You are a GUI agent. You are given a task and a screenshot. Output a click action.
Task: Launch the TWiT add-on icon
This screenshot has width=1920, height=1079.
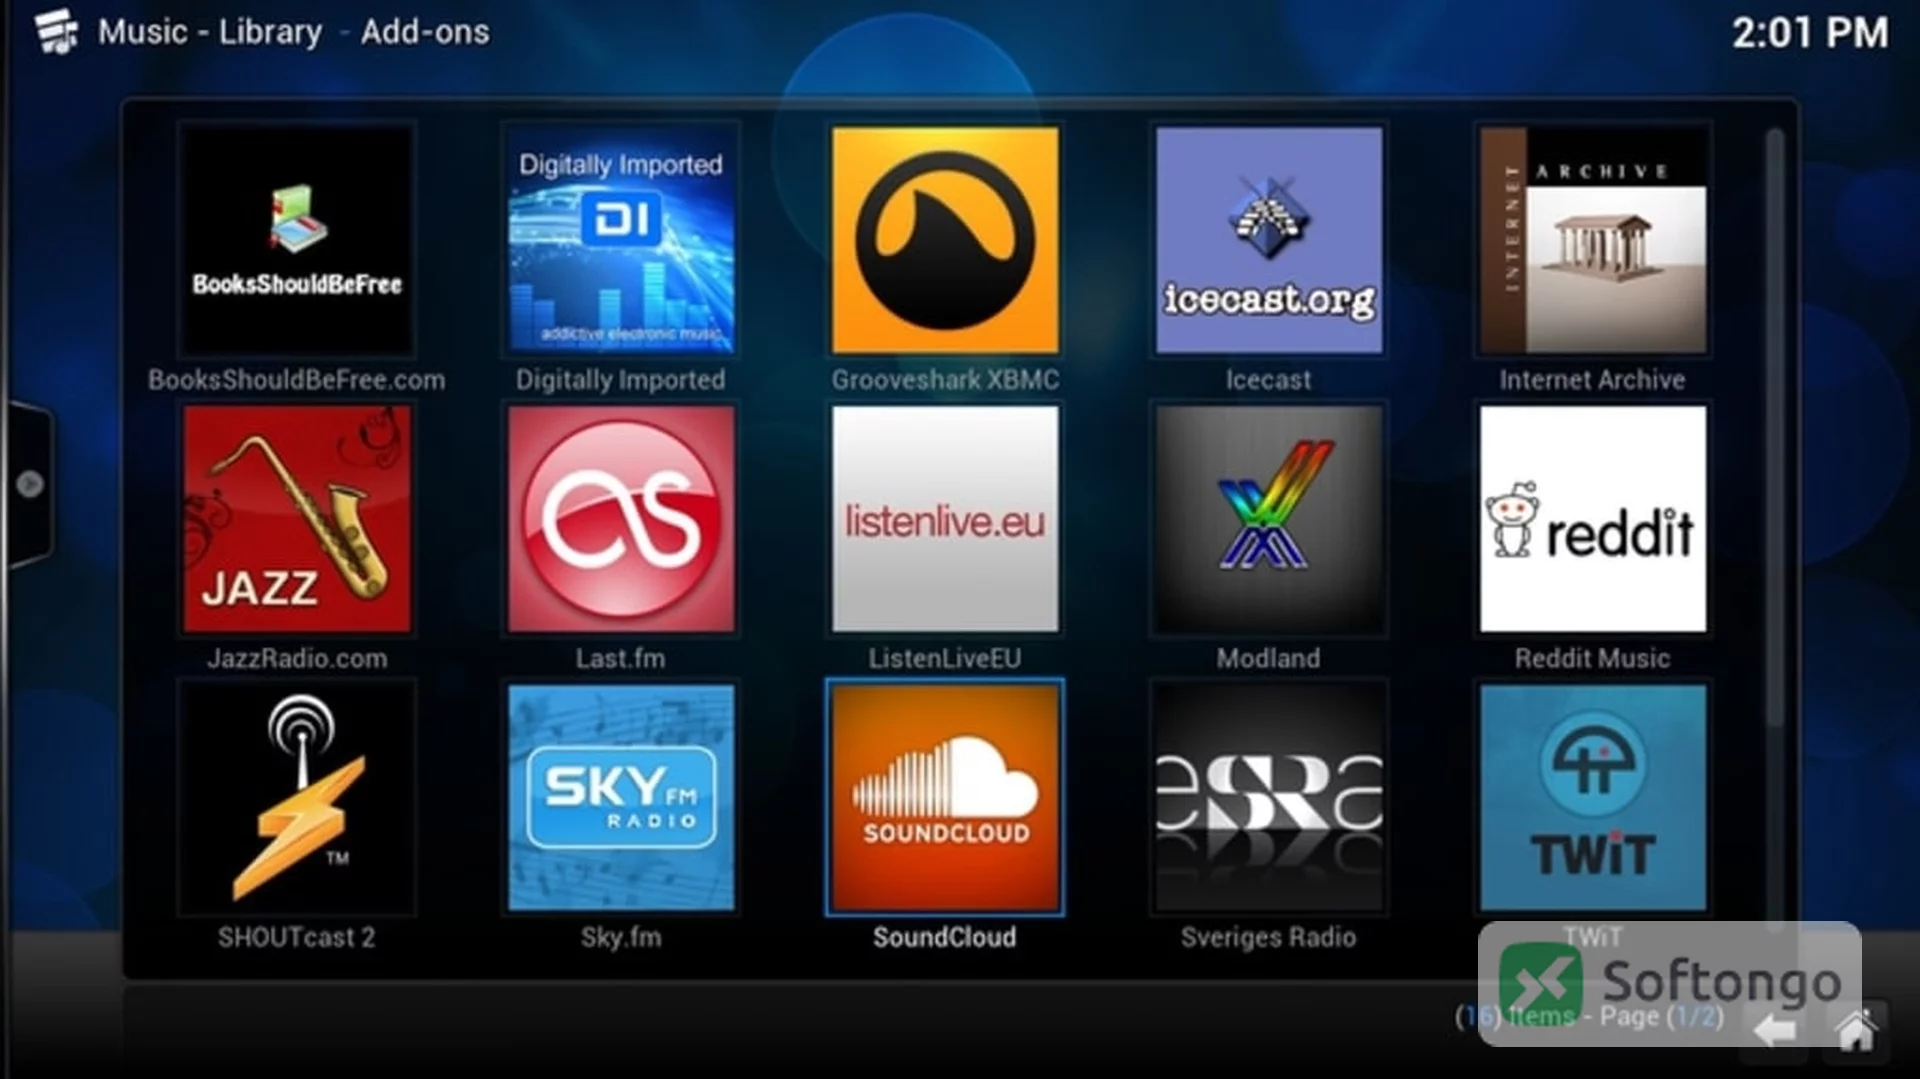click(1593, 798)
